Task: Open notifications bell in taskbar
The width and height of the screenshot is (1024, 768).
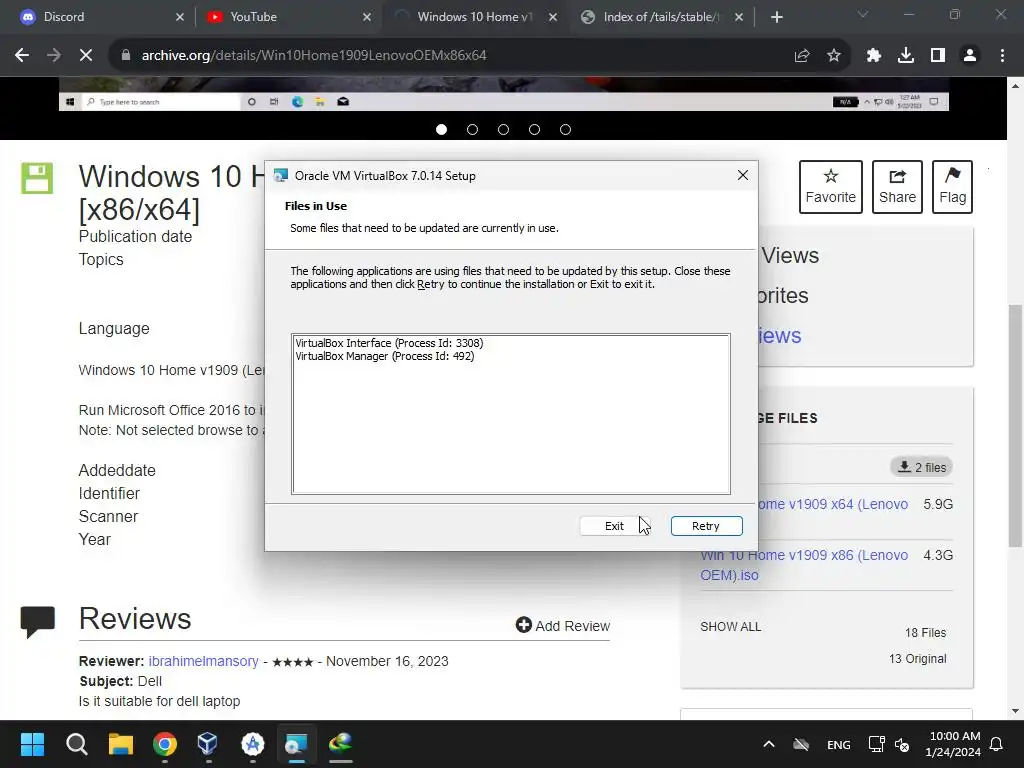Action: click(x=997, y=744)
